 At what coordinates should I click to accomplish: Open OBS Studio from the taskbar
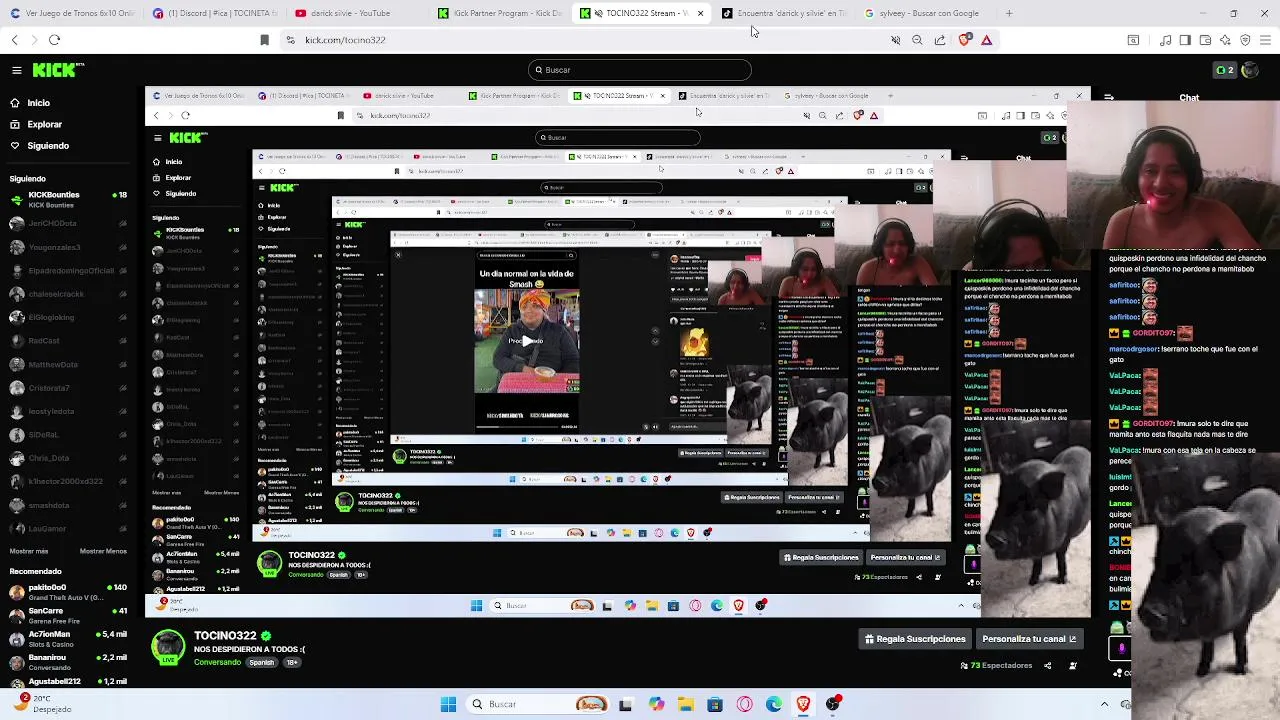[x=833, y=704]
